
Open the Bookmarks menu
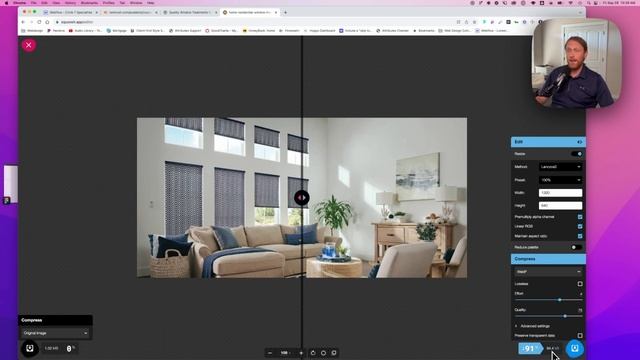pyautogui.click(x=89, y=3)
